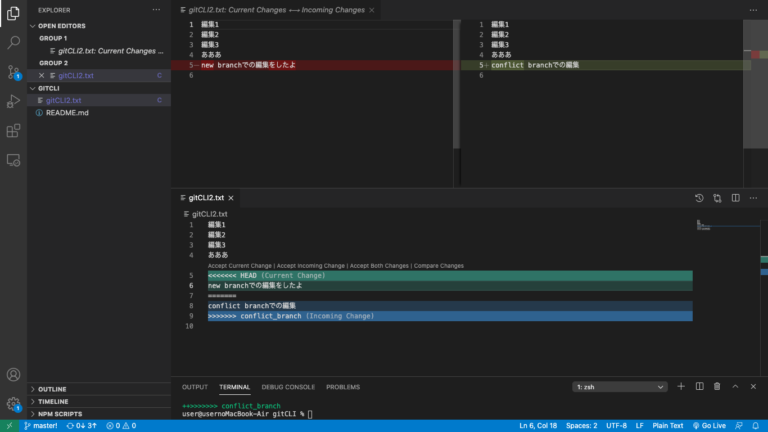Viewport: 768px width, 432px height.
Task: Click the diff editor left pane scrollbar
Action: pos(456,84)
